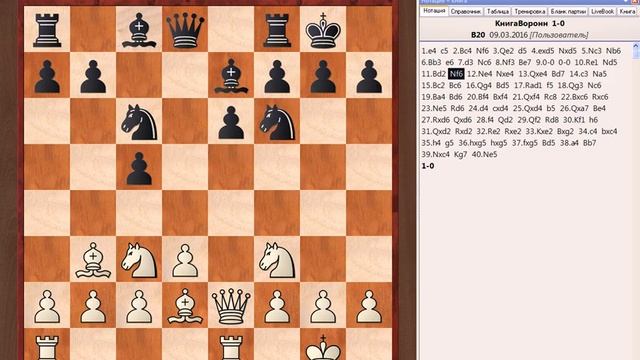Jump to move 10.Re1 in notation
This screenshot has height=360, width=640.
coord(586,62)
